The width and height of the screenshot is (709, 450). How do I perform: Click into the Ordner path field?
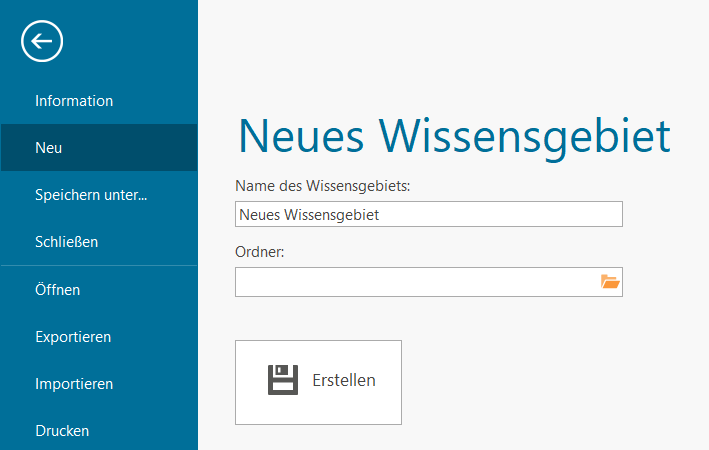[x=415, y=282]
